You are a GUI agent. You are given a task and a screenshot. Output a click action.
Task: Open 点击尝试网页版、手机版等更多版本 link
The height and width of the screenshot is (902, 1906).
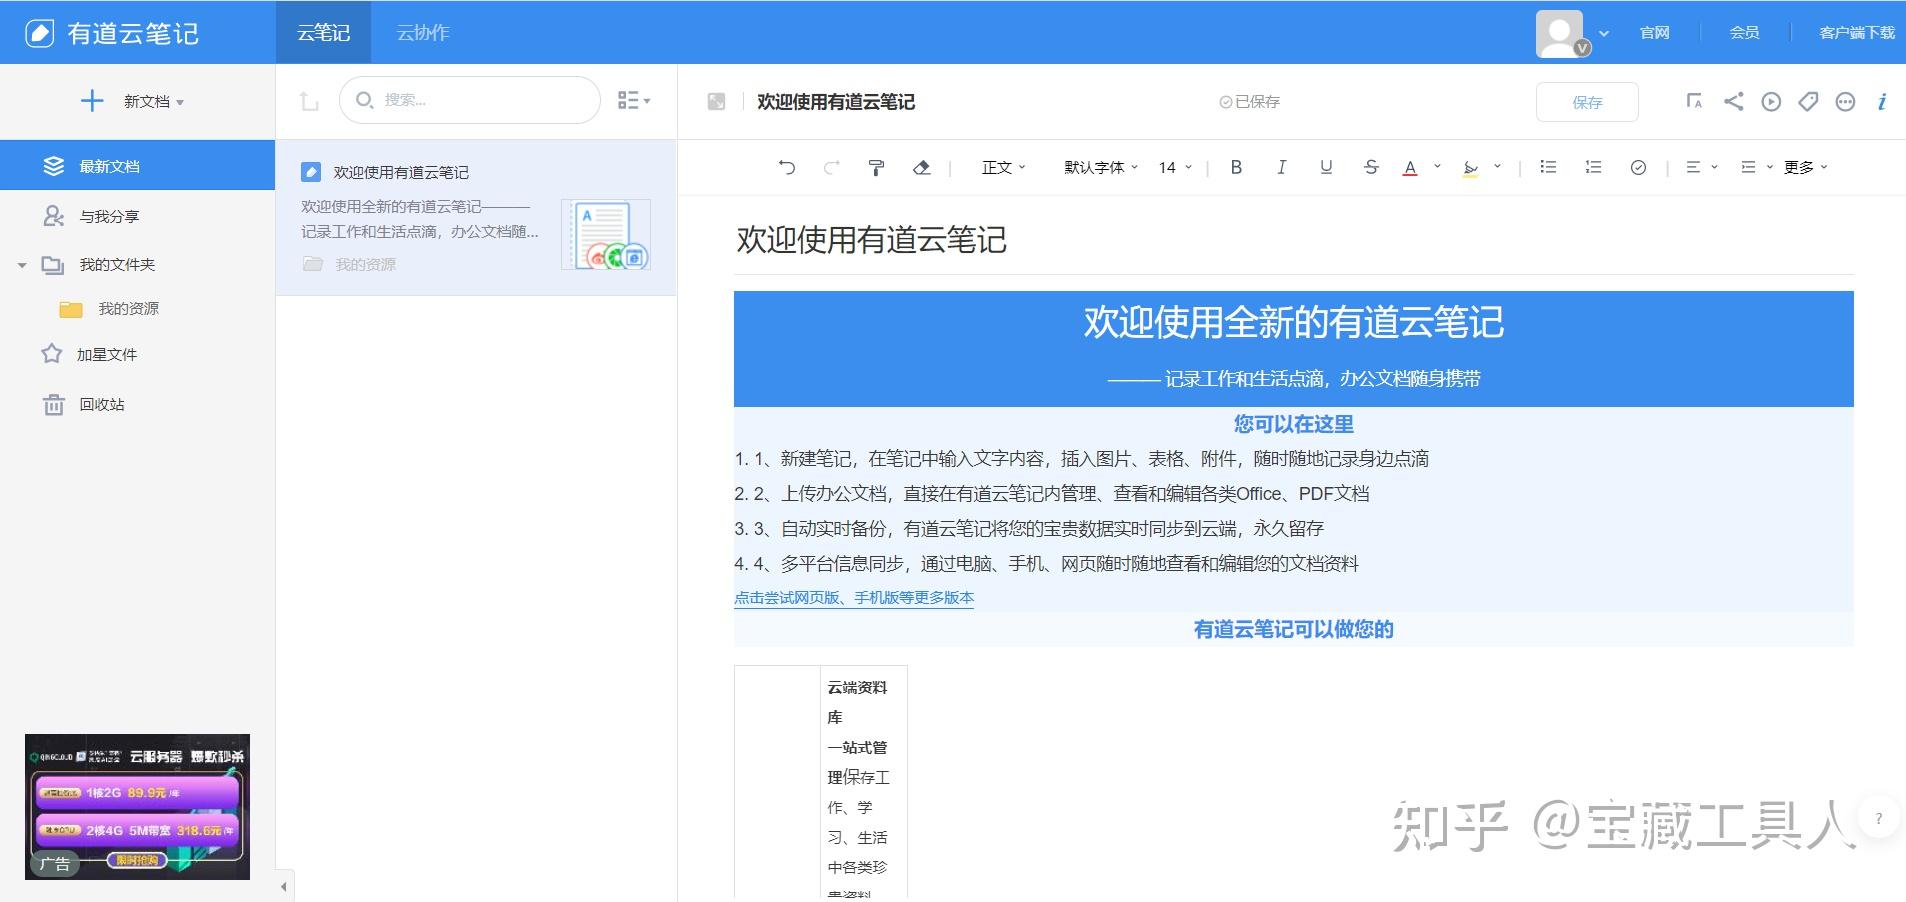[854, 597]
